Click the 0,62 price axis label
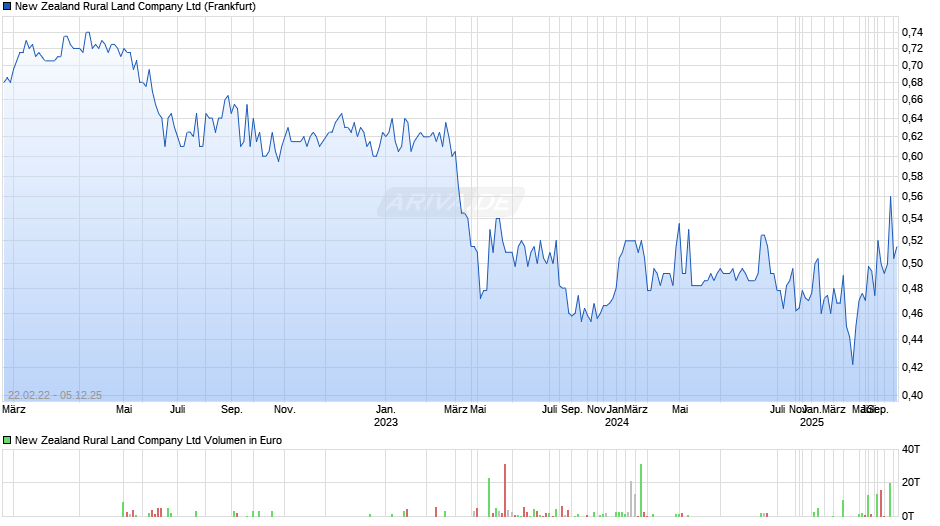 point(912,137)
